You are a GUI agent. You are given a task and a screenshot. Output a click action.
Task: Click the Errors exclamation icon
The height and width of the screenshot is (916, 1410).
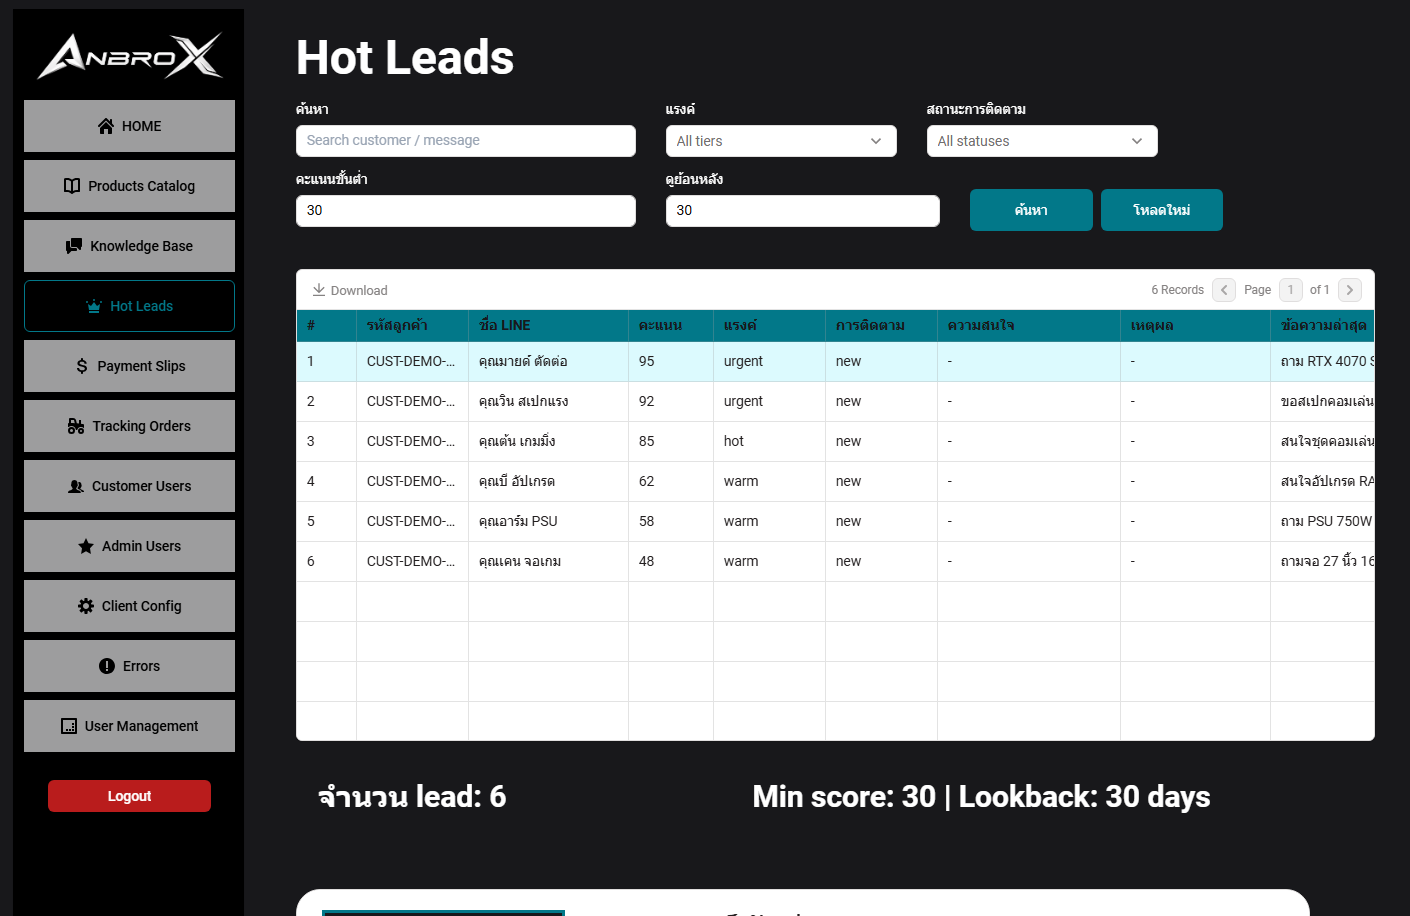click(x=107, y=666)
